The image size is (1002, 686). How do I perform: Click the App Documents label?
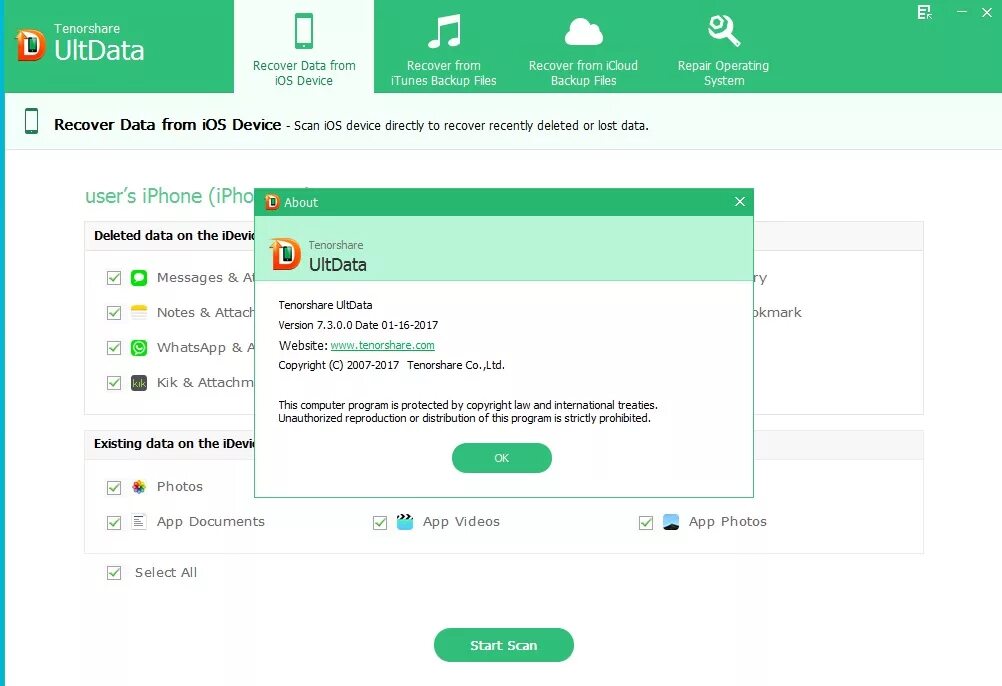[x=211, y=522]
